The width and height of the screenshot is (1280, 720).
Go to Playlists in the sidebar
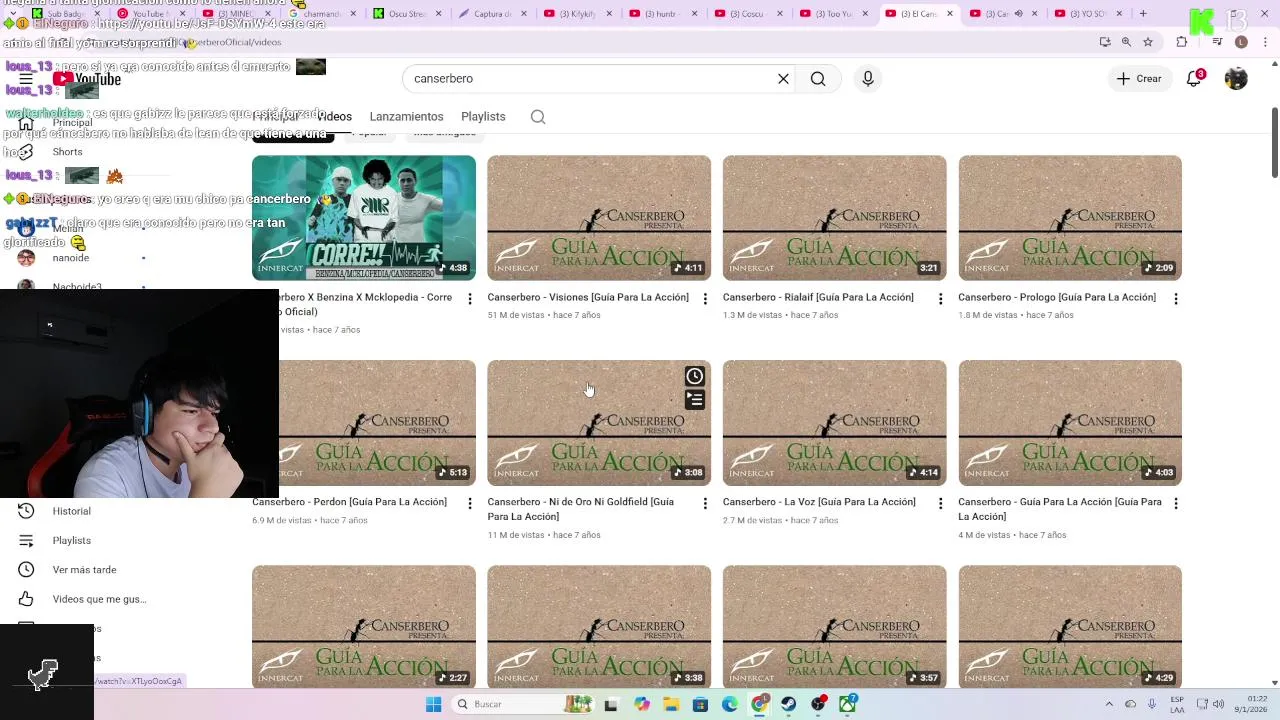(72, 540)
